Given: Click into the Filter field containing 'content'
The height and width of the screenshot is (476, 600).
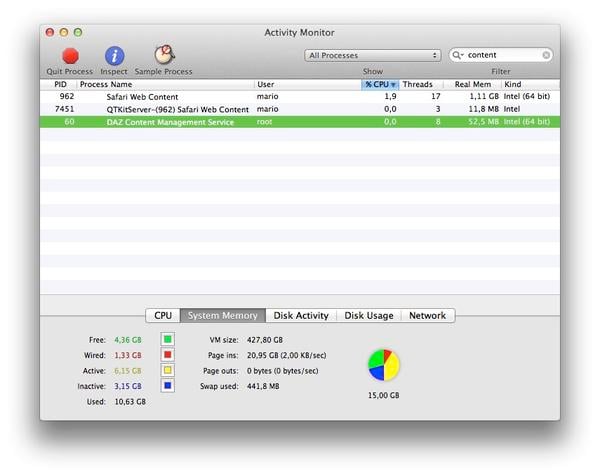Looking at the screenshot, I should [x=501, y=55].
